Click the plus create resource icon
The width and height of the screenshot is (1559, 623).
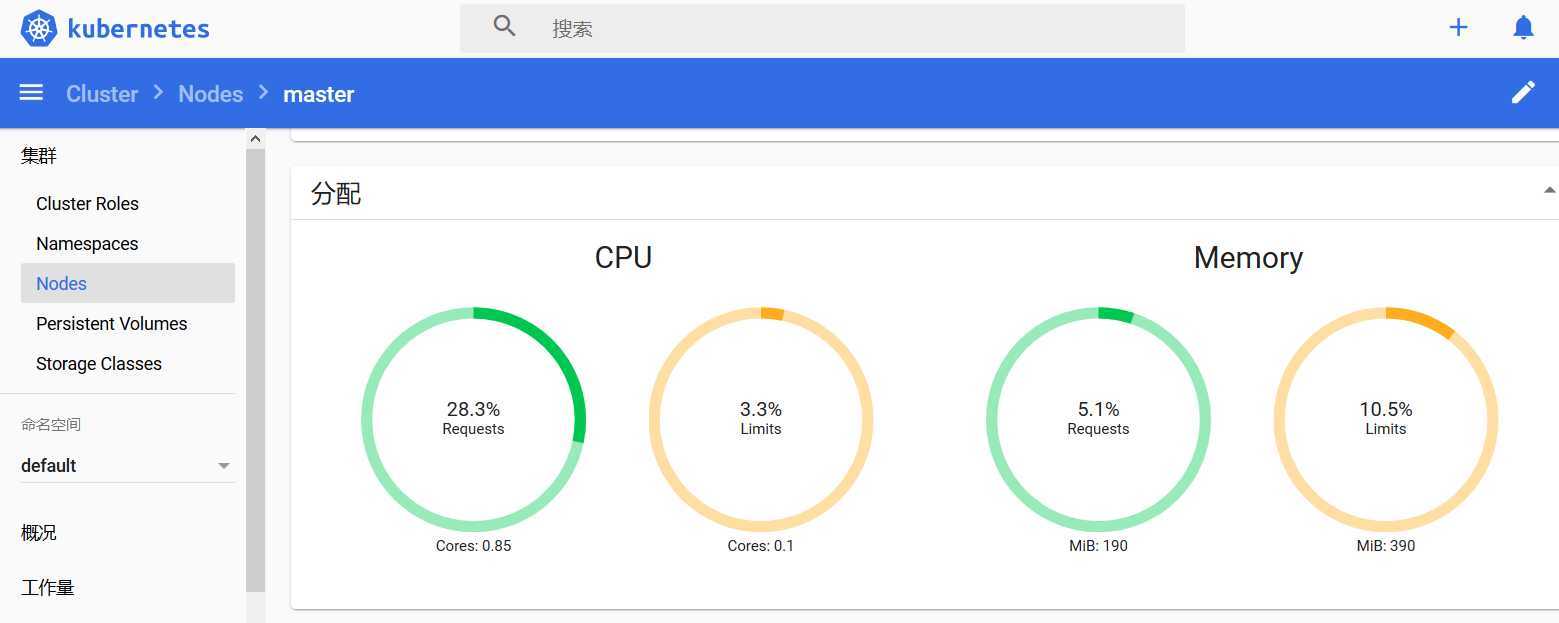[1458, 28]
